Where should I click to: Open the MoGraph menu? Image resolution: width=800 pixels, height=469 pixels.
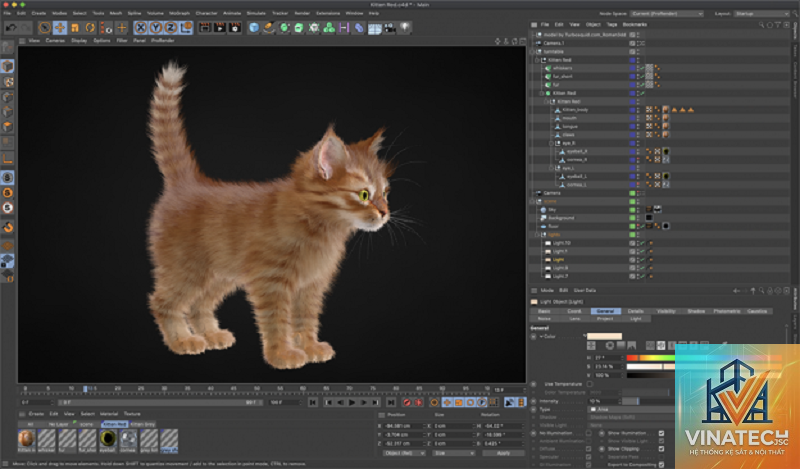(x=179, y=13)
